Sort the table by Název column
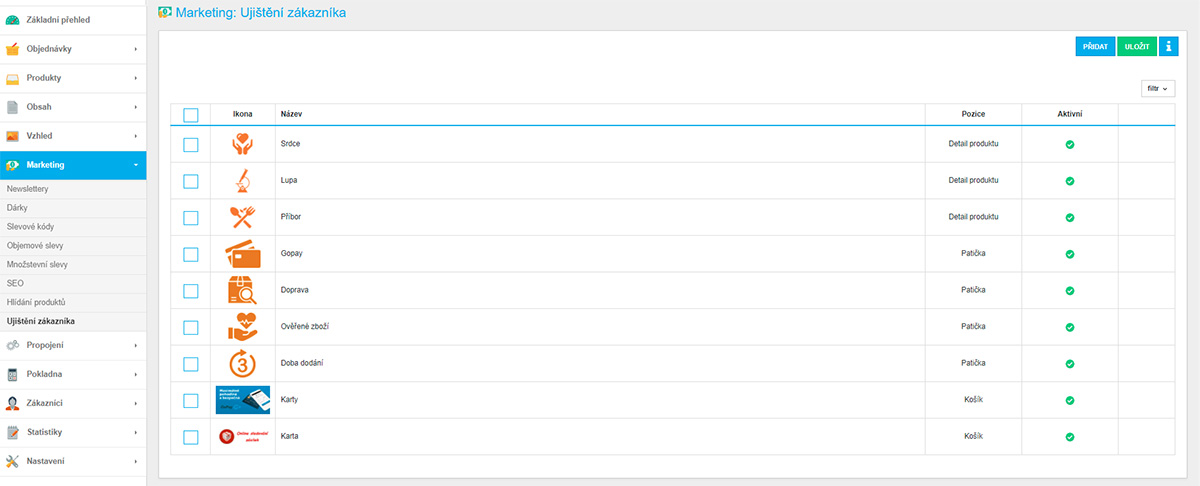 point(292,114)
